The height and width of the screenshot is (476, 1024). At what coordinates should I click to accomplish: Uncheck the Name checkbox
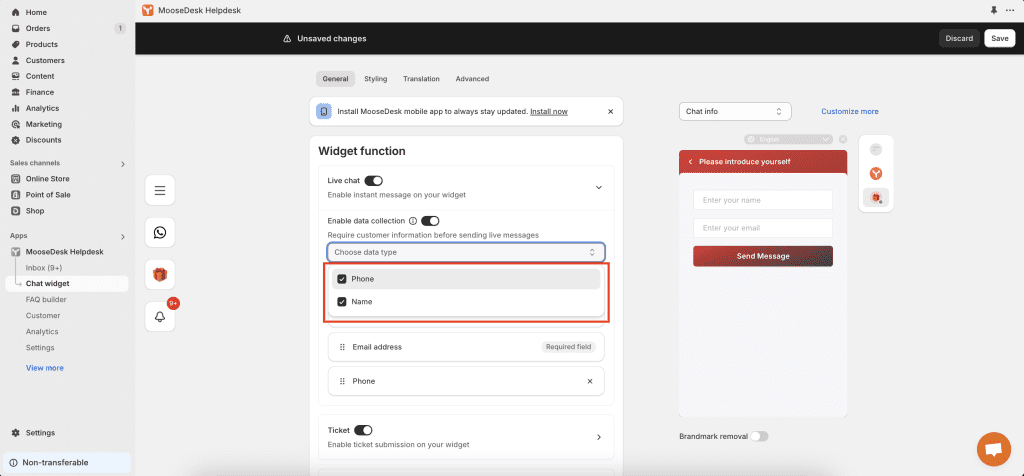pos(342,302)
